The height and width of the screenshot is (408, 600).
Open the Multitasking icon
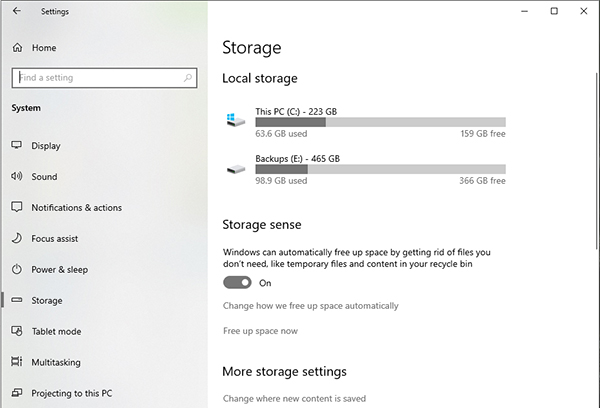[16, 362]
